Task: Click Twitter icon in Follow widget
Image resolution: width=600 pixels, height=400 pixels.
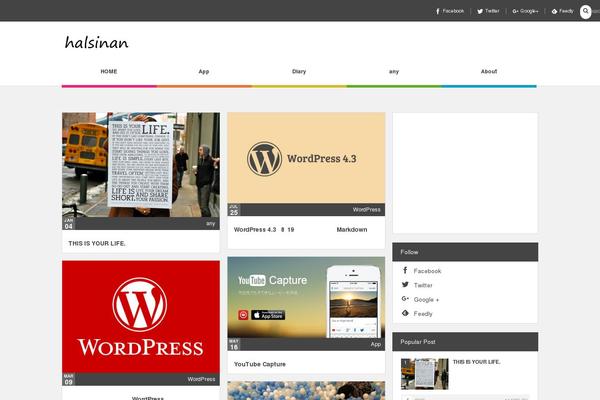Action: pos(405,284)
